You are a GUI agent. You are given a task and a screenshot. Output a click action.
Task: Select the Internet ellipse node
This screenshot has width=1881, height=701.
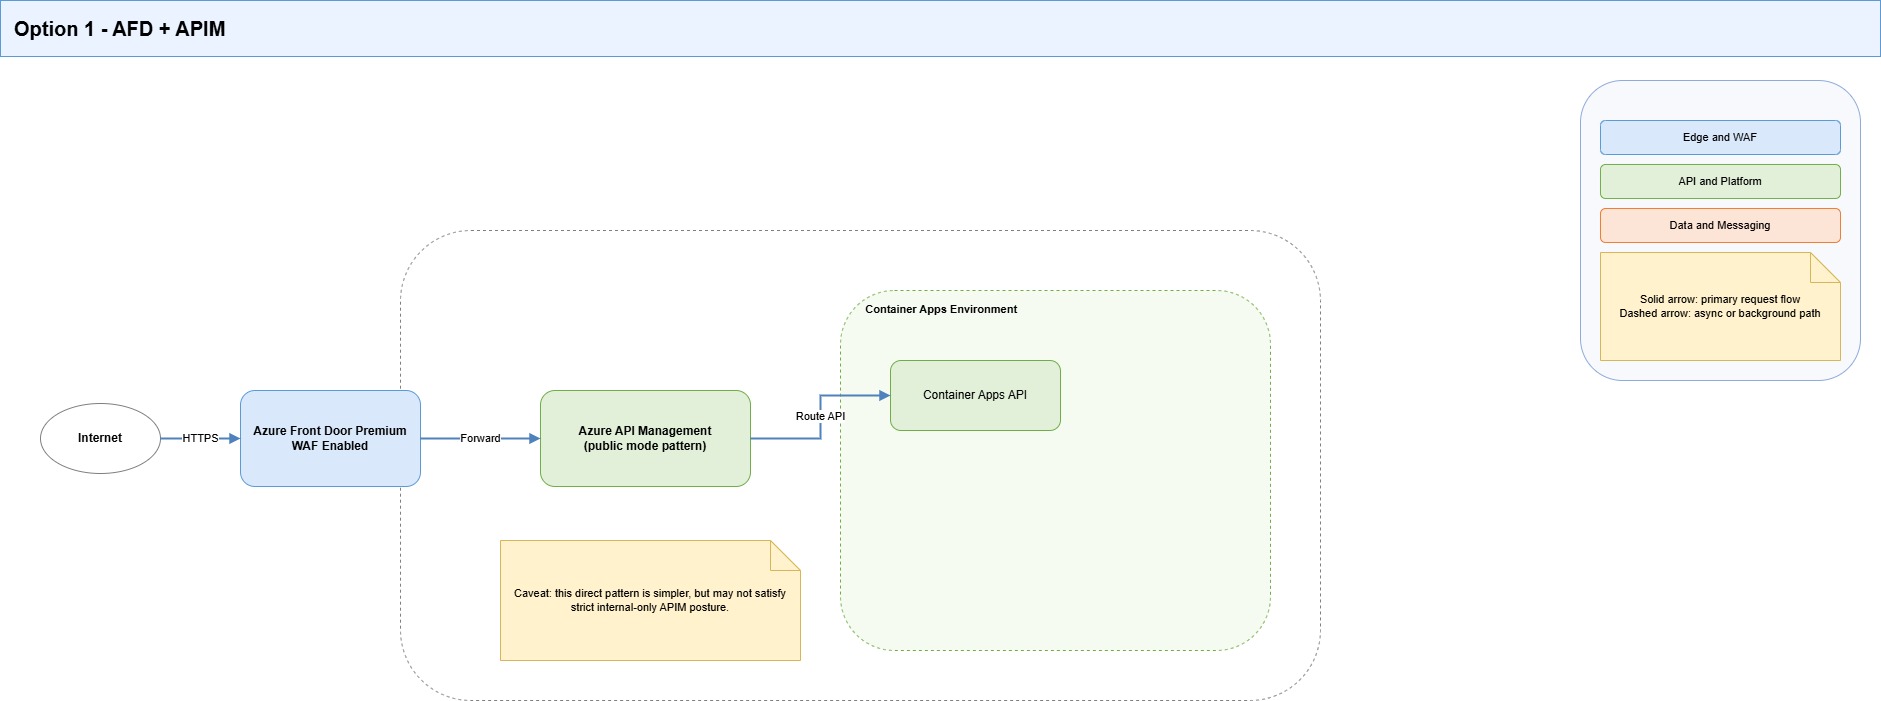tap(100, 438)
